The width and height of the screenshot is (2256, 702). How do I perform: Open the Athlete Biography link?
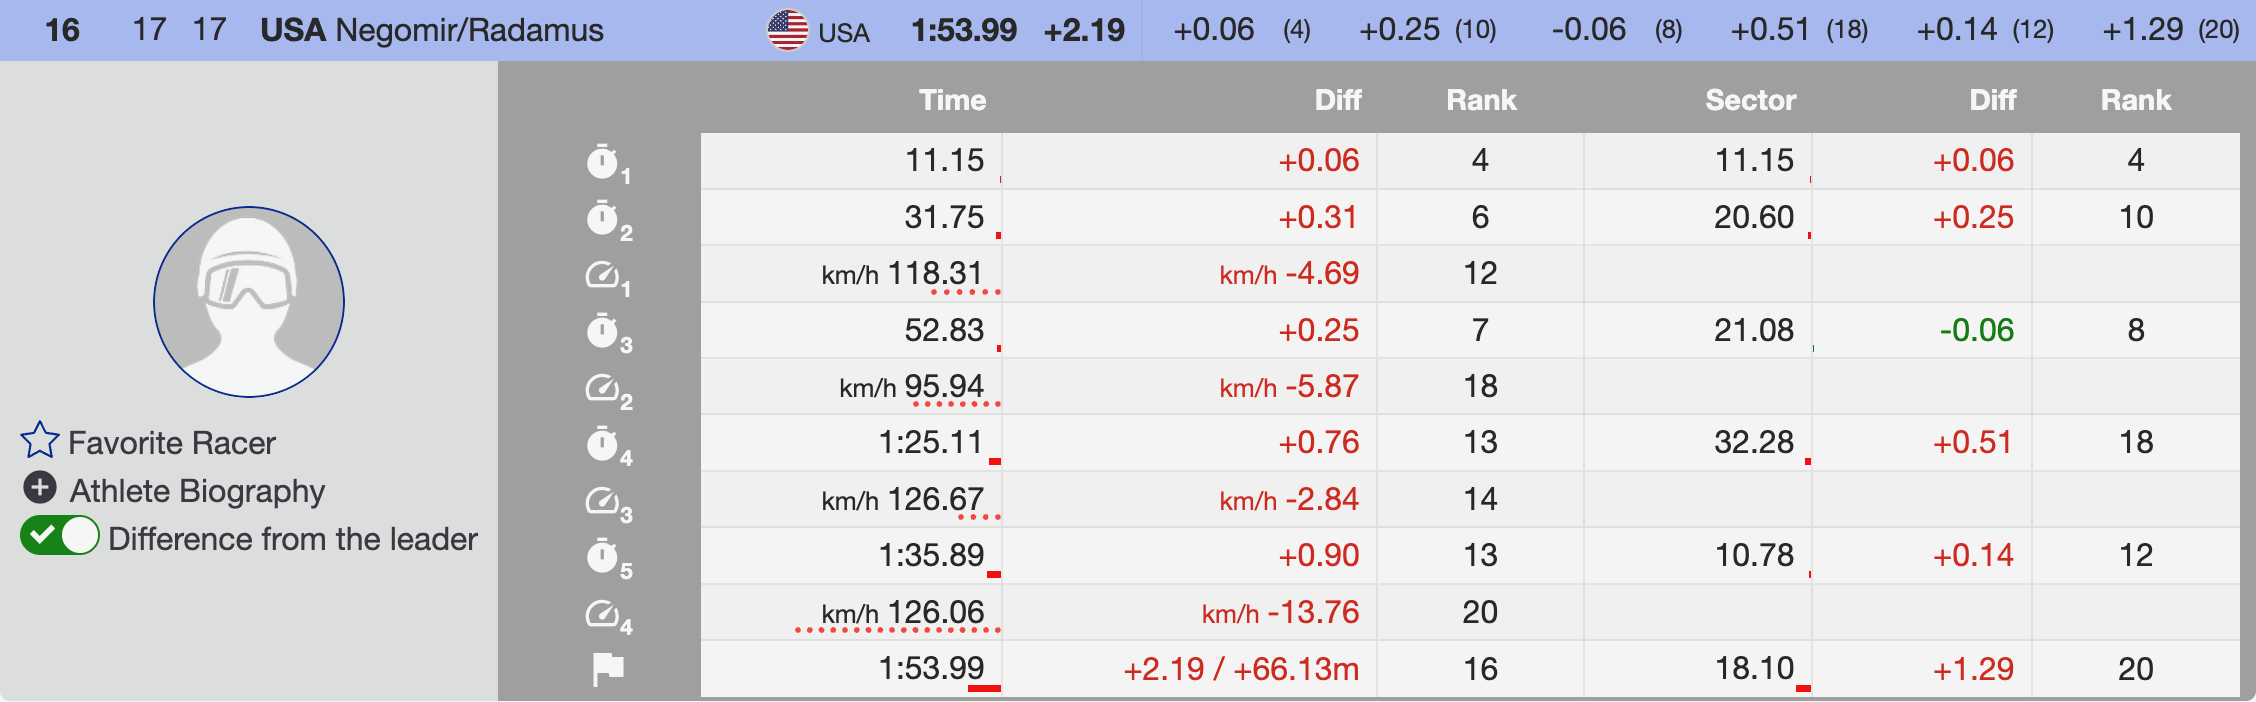point(197,491)
